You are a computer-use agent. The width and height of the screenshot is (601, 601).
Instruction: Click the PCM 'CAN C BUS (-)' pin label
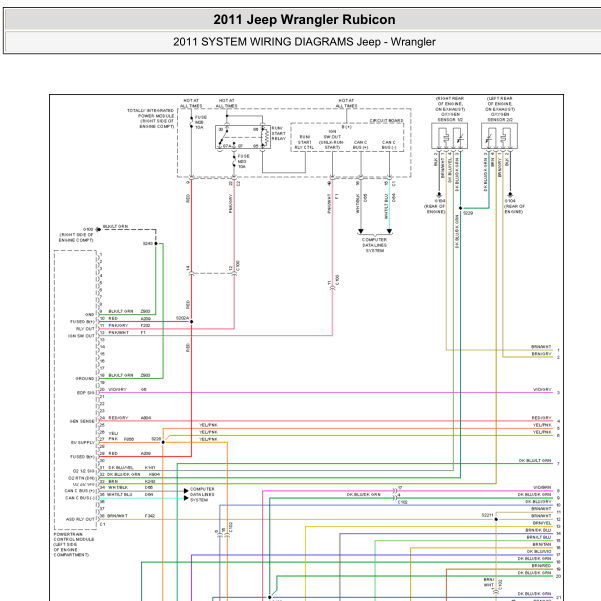[80, 498]
